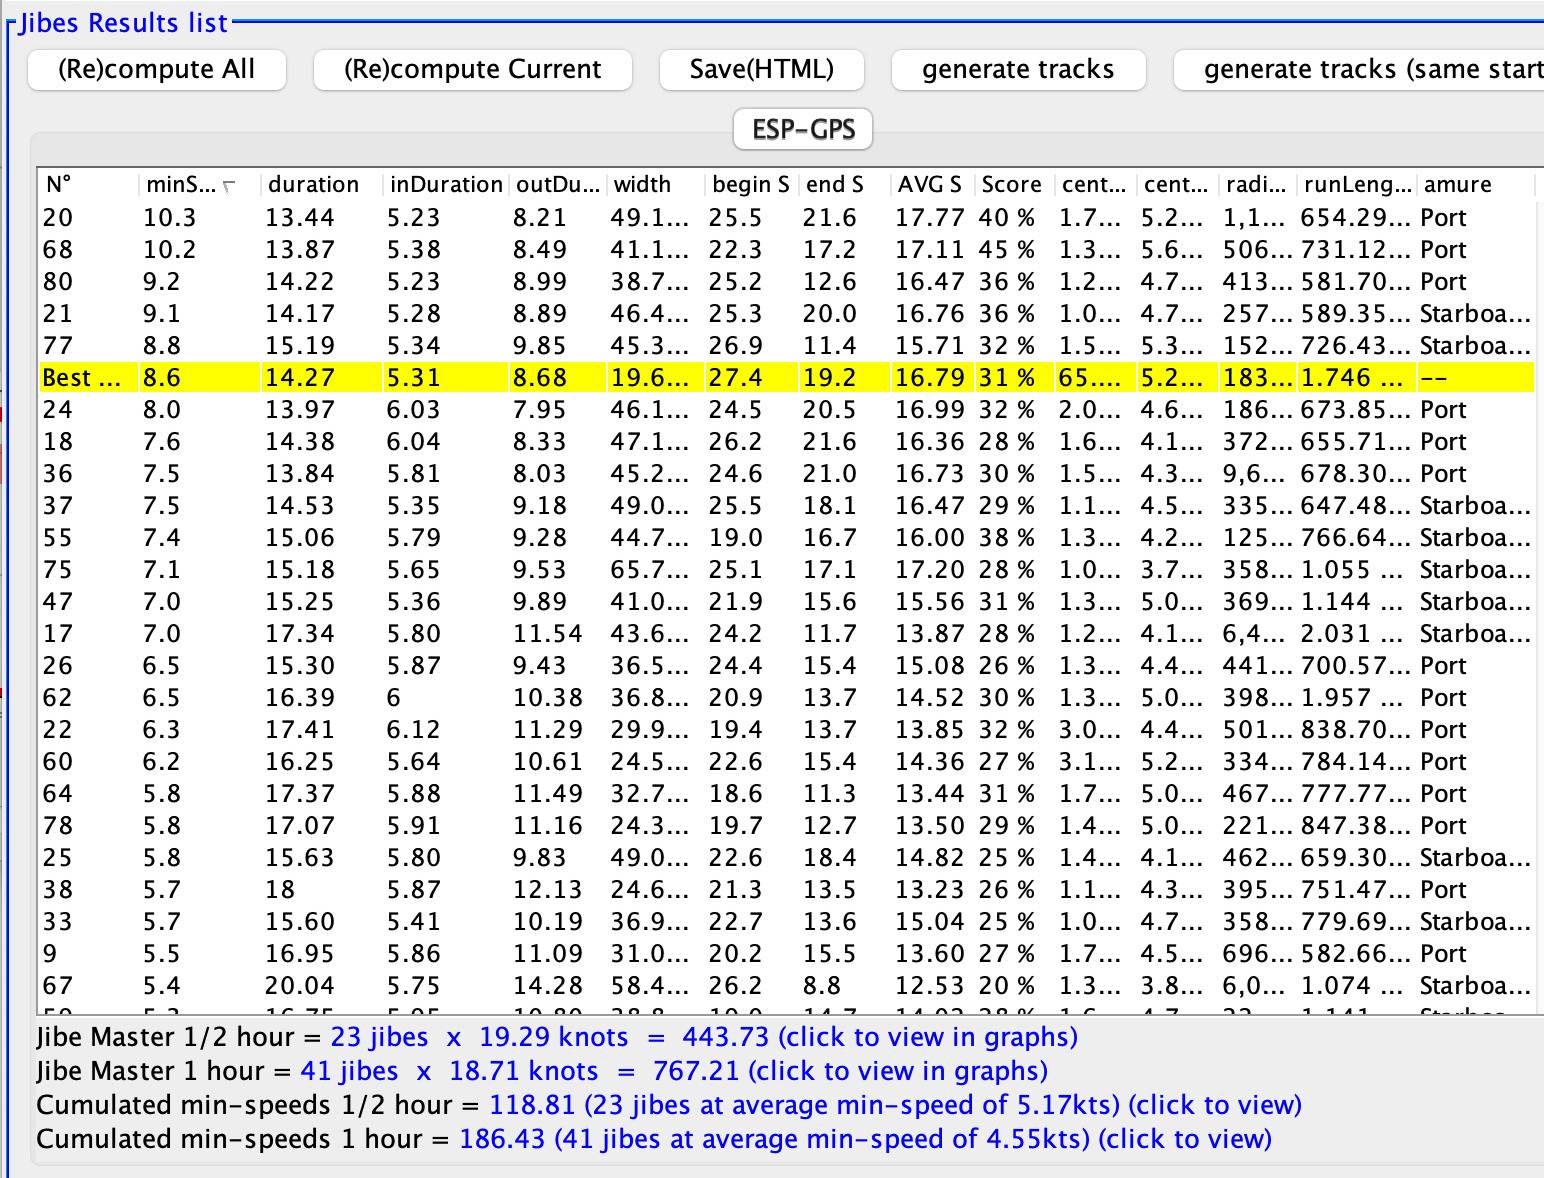Viewport: 1544px width, 1178px height.
Task: Click the generate tracks button
Action: [x=1017, y=69]
